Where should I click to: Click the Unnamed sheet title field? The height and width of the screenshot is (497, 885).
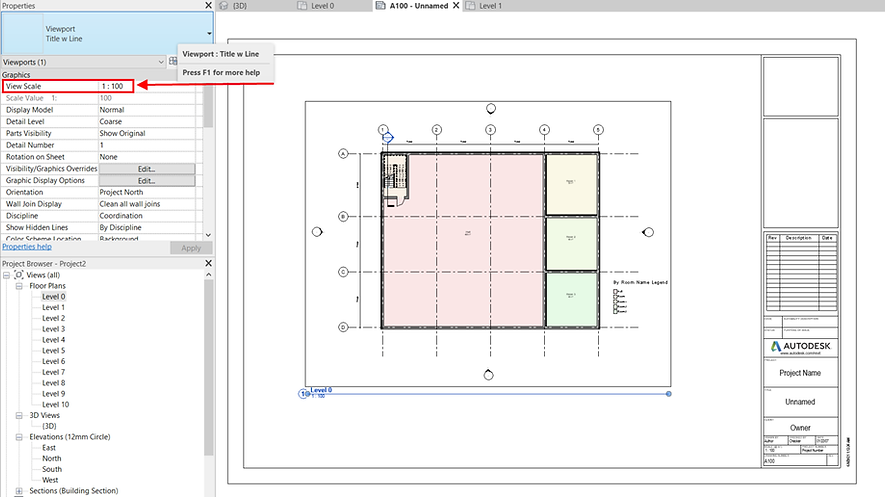point(800,402)
